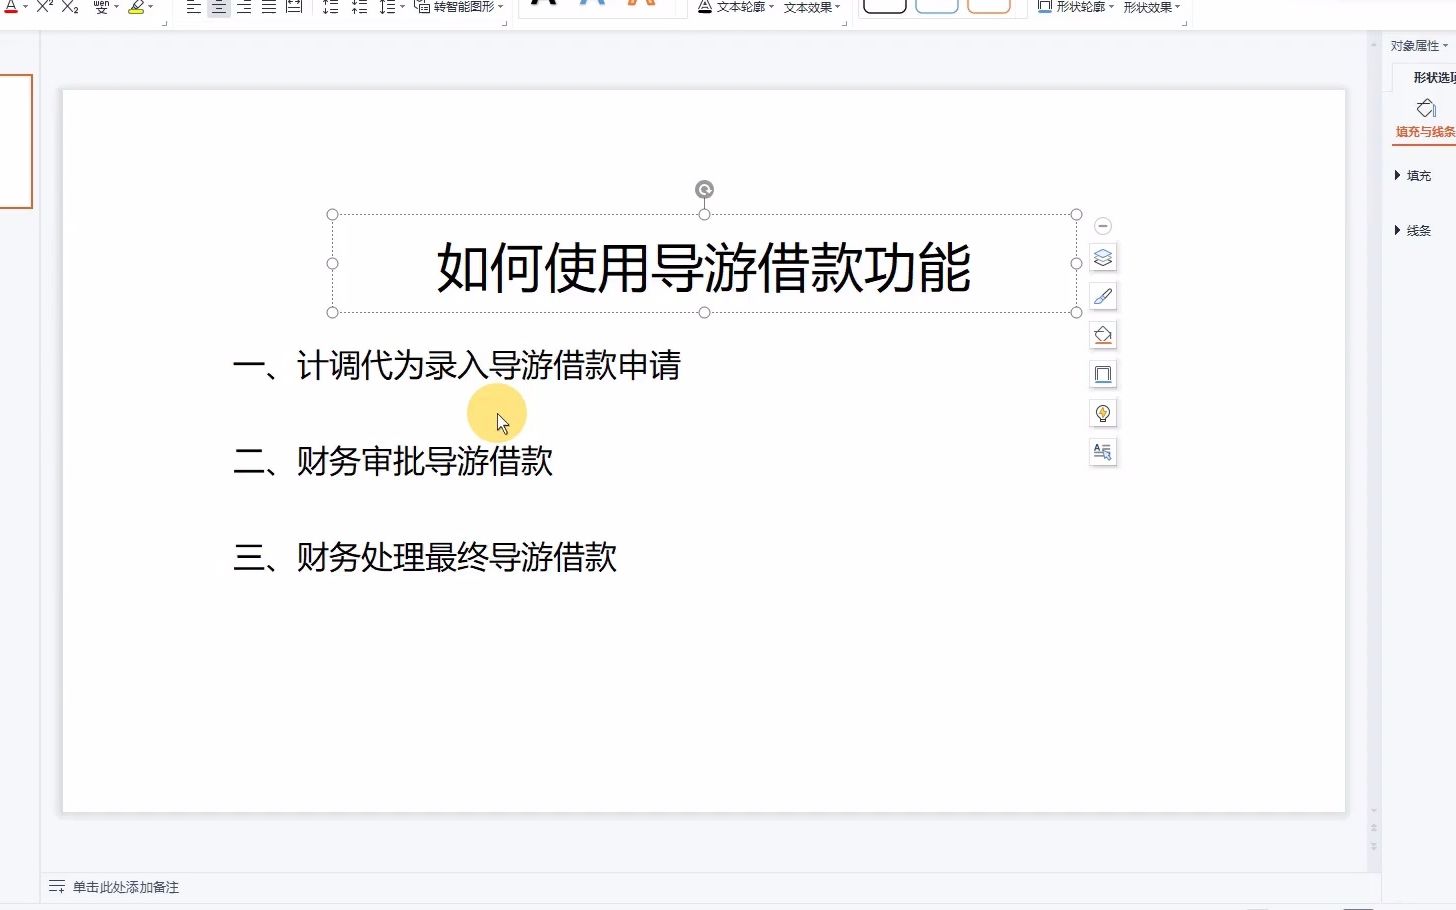
Task: Open the lightbulb smart suggestion icon
Action: click(x=1103, y=413)
